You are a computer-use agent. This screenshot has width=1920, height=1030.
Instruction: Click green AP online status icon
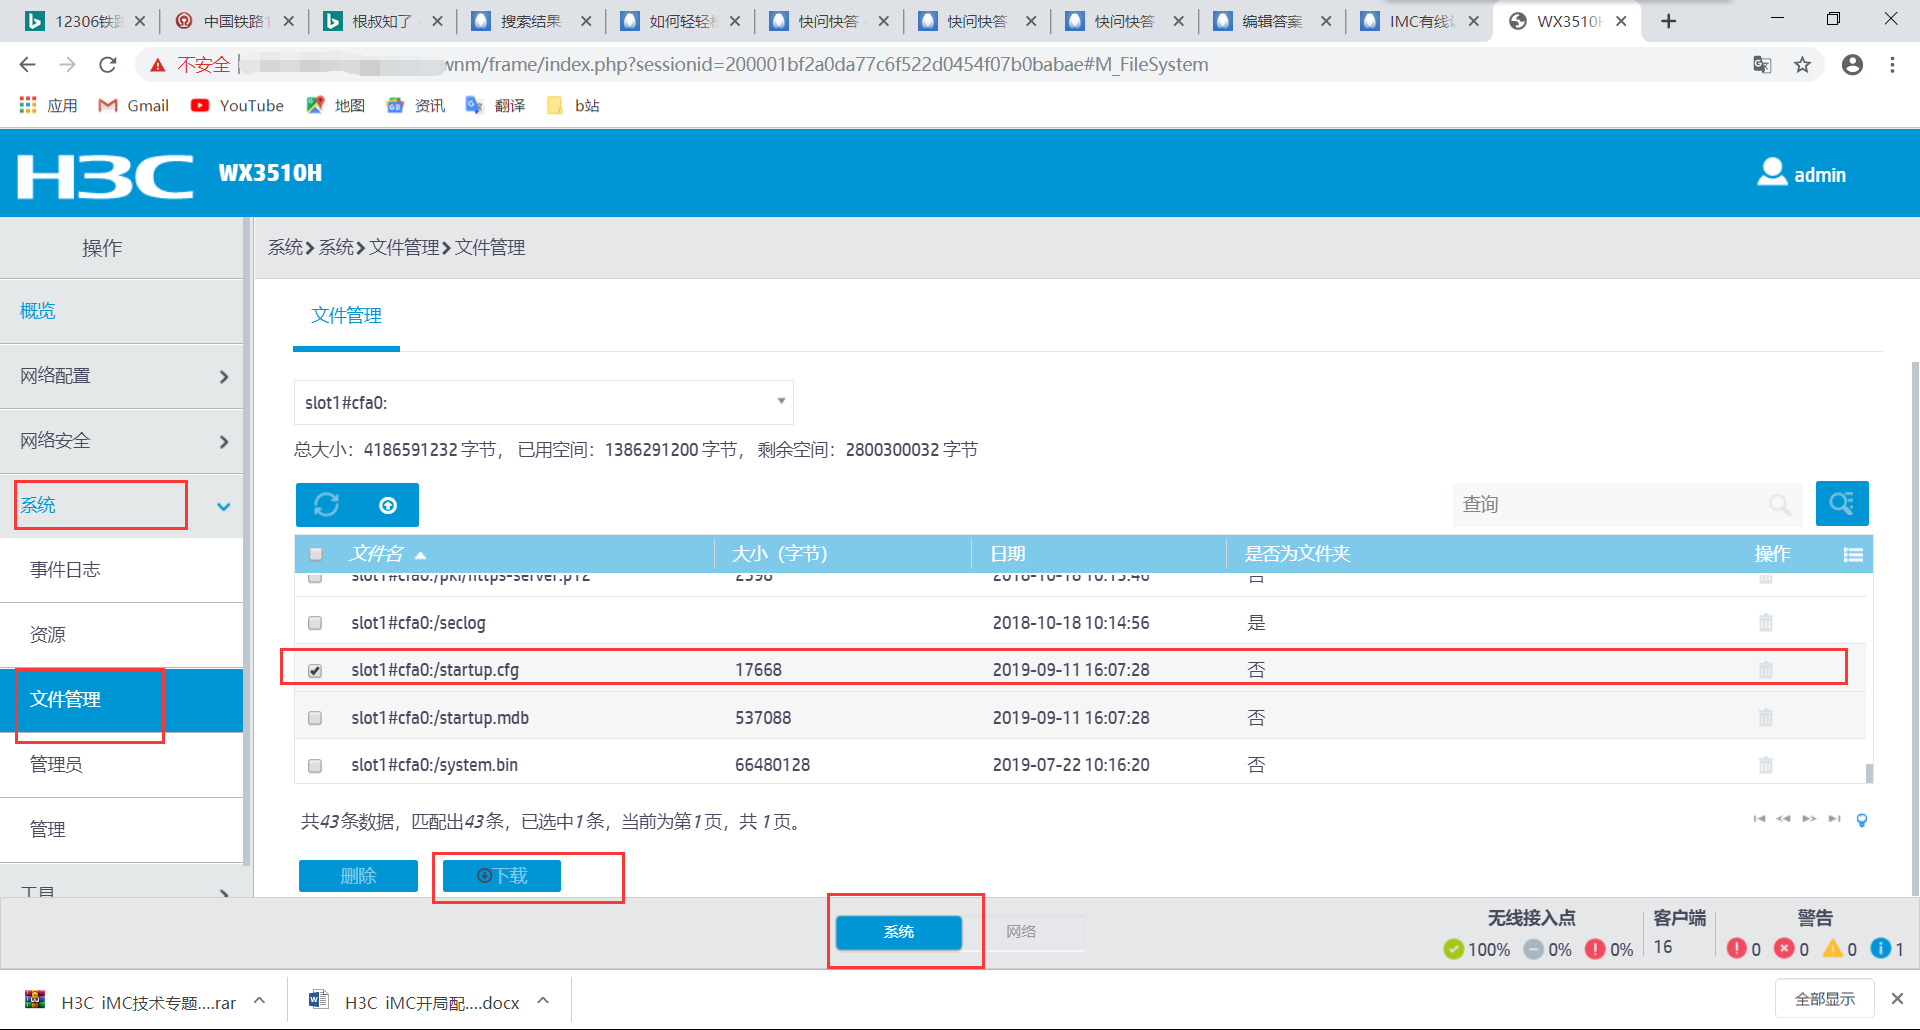pyautogui.click(x=1454, y=949)
